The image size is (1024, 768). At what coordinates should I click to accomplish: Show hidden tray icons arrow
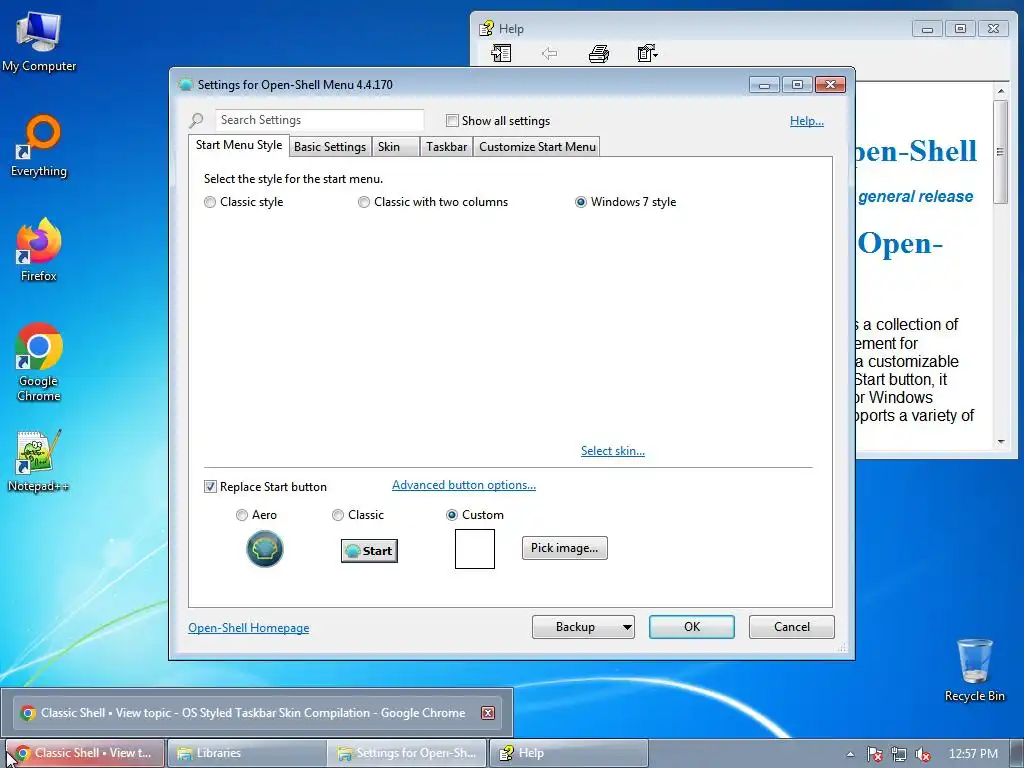[x=850, y=754]
